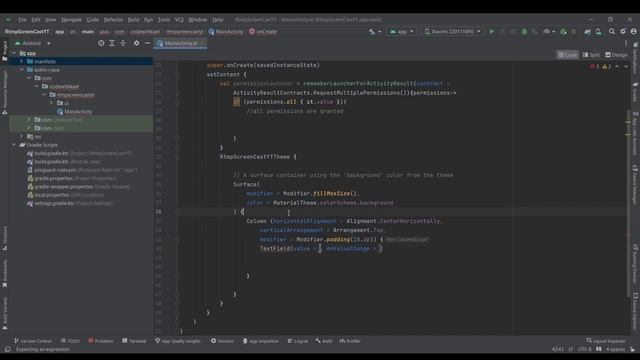The height and width of the screenshot is (360, 640).
Task: Toggle Build Variants left stripe
Action: (x=5, y=313)
